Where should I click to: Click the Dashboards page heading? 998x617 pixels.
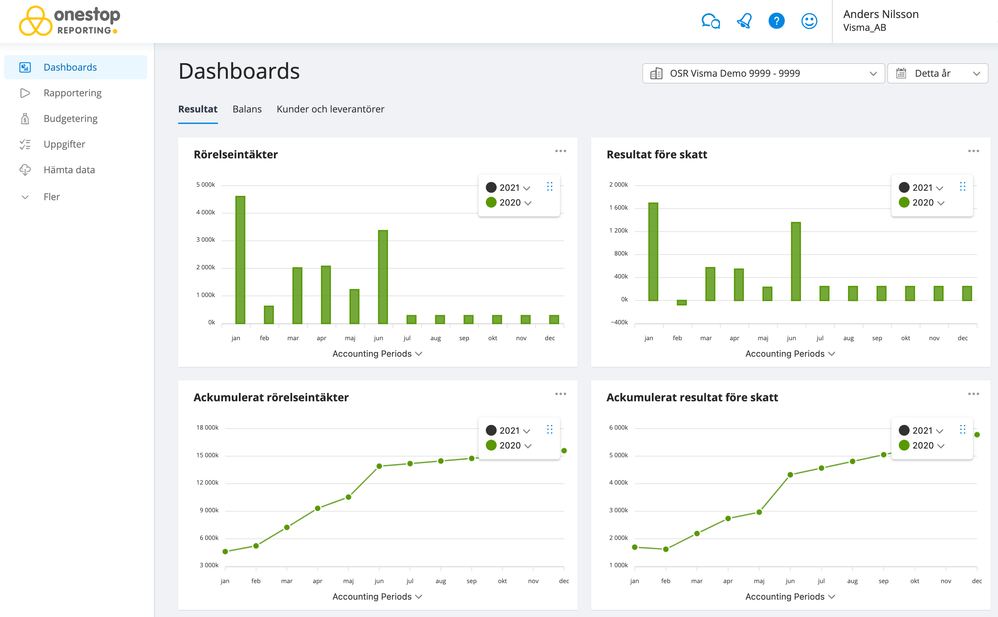click(x=239, y=71)
